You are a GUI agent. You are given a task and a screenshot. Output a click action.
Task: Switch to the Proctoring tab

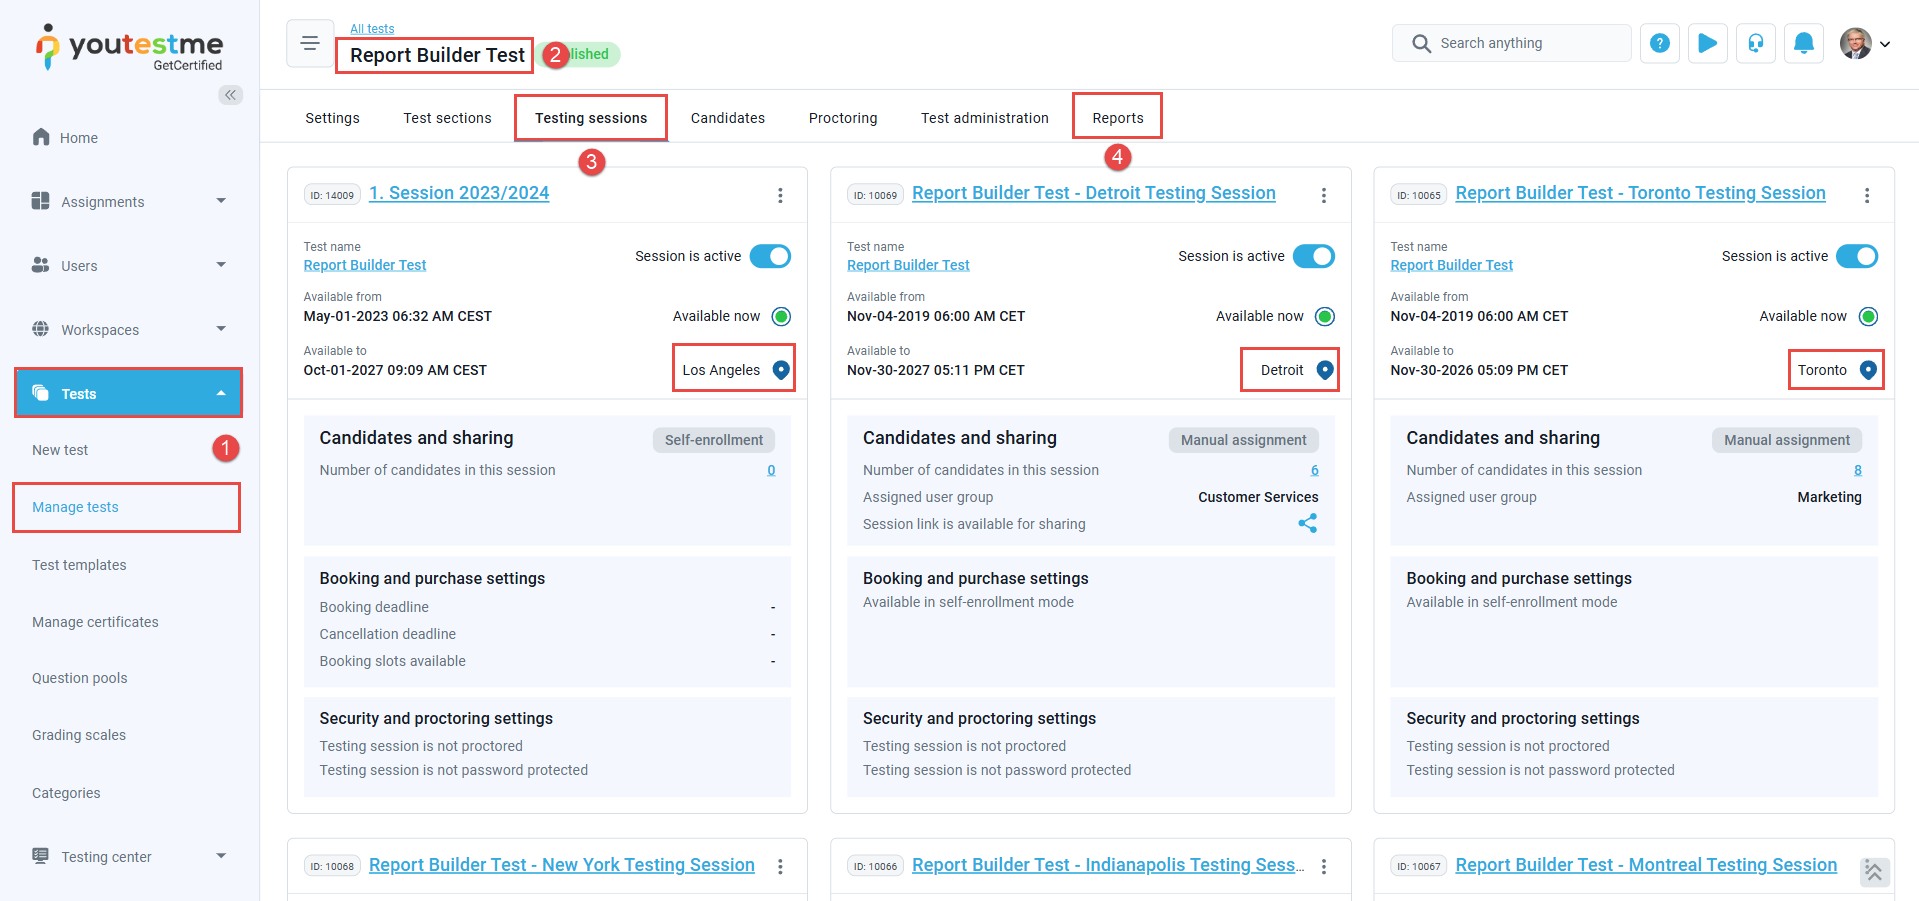pyautogui.click(x=843, y=118)
